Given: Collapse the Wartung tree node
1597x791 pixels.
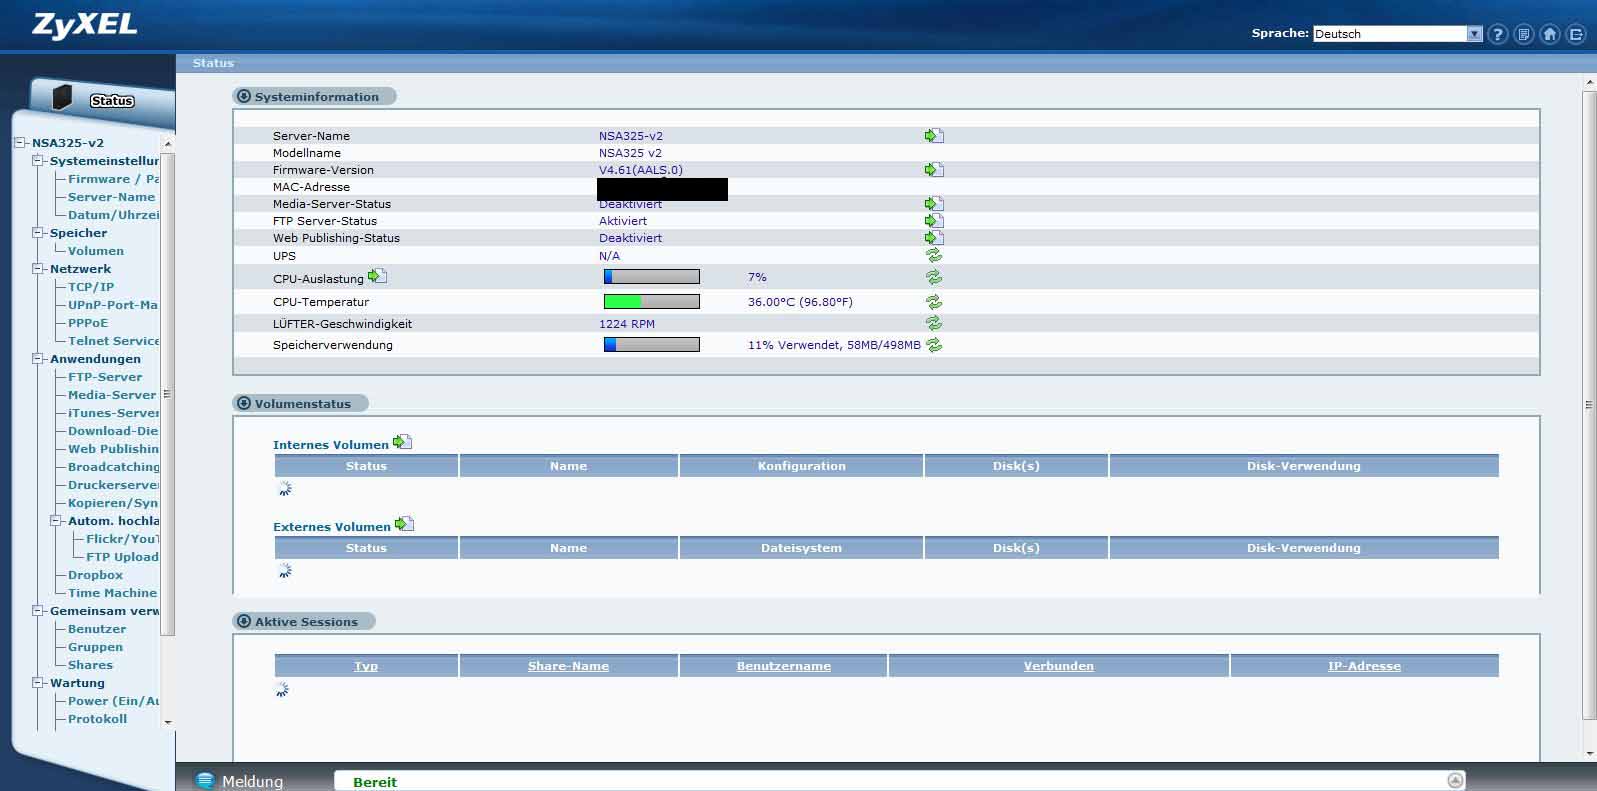Looking at the screenshot, I should (37, 683).
